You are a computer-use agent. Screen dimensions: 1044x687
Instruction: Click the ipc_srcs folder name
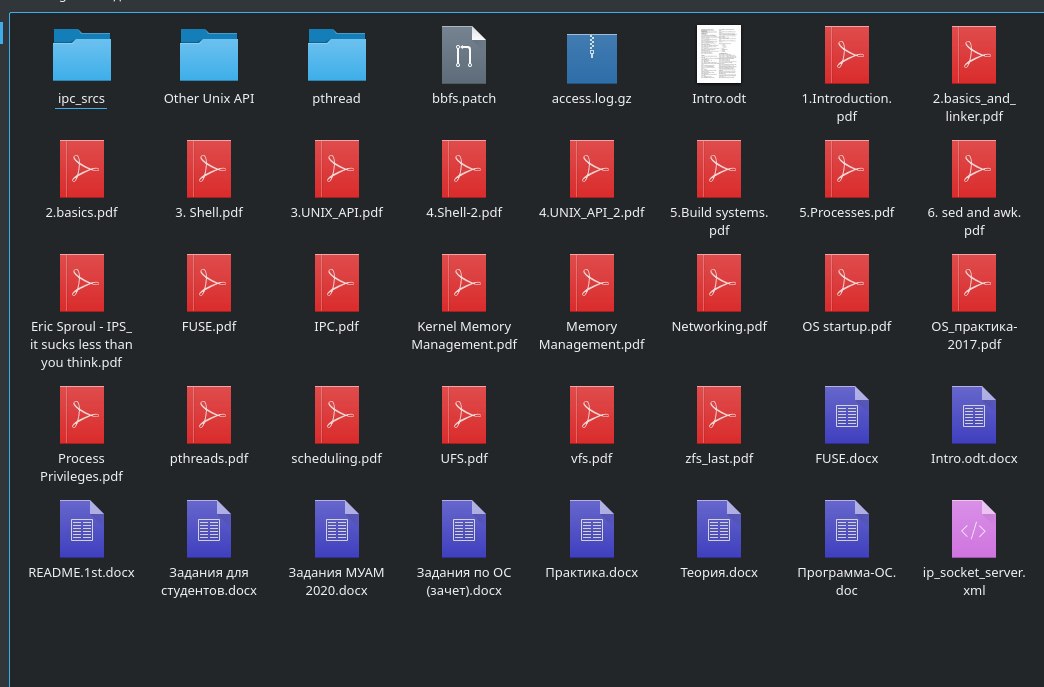click(81, 99)
